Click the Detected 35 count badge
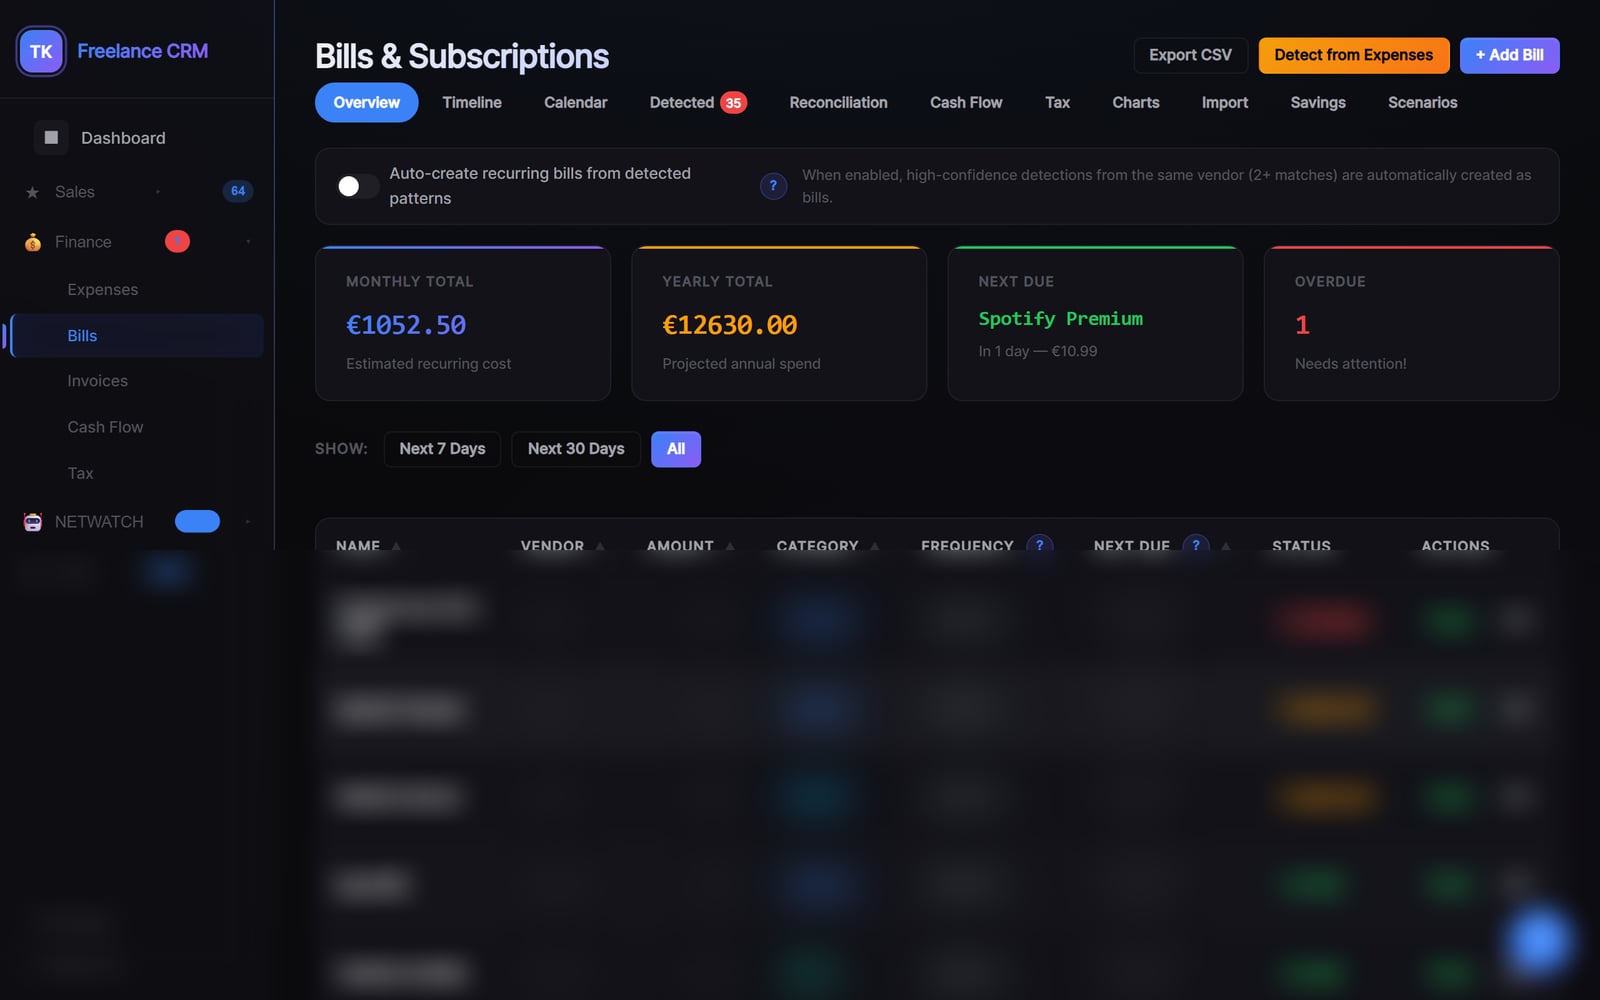The image size is (1600, 1000). click(733, 103)
